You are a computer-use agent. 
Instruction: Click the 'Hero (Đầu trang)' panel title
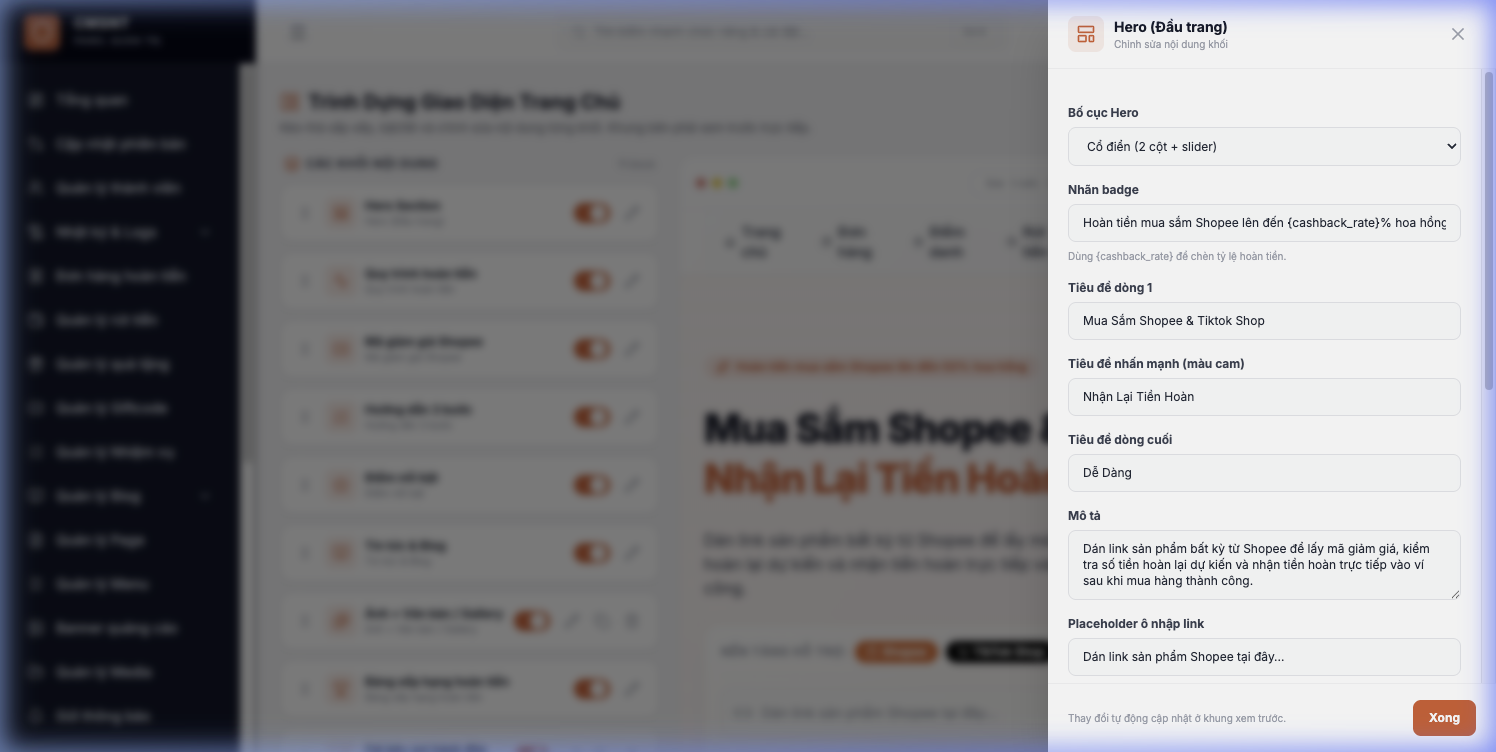(x=1171, y=27)
